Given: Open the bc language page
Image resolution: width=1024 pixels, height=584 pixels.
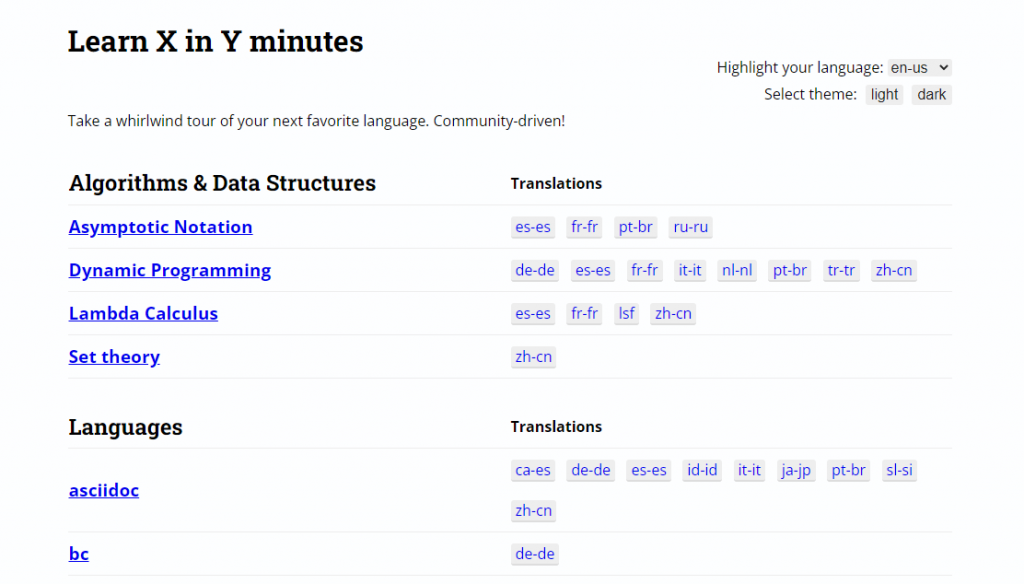Looking at the screenshot, I should pos(78,553).
